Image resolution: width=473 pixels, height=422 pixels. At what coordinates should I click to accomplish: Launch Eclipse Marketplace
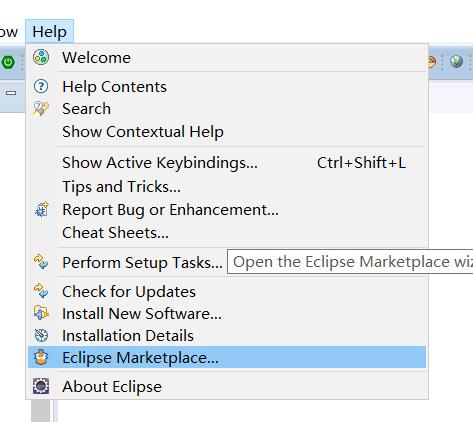pyautogui.click(x=227, y=357)
